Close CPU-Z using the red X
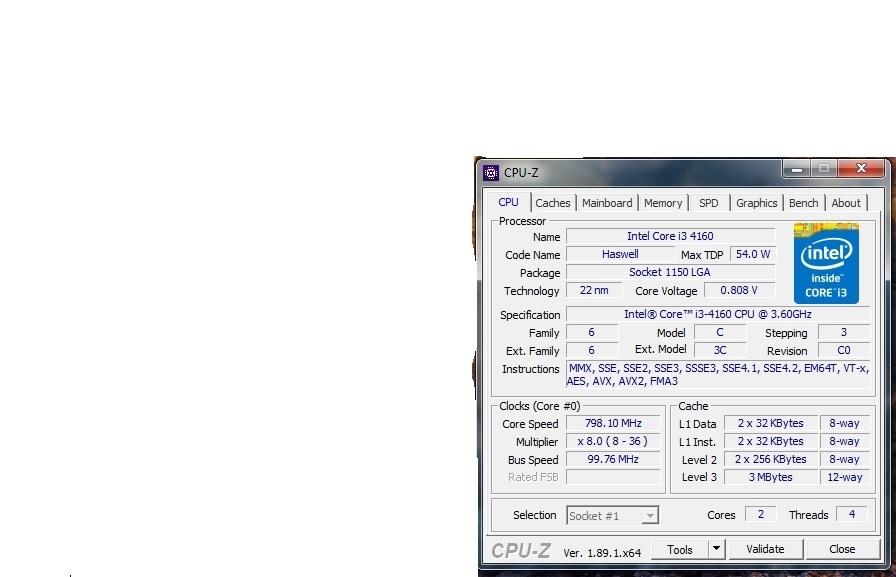Viewport: 896px width, 577px height. 861,168
